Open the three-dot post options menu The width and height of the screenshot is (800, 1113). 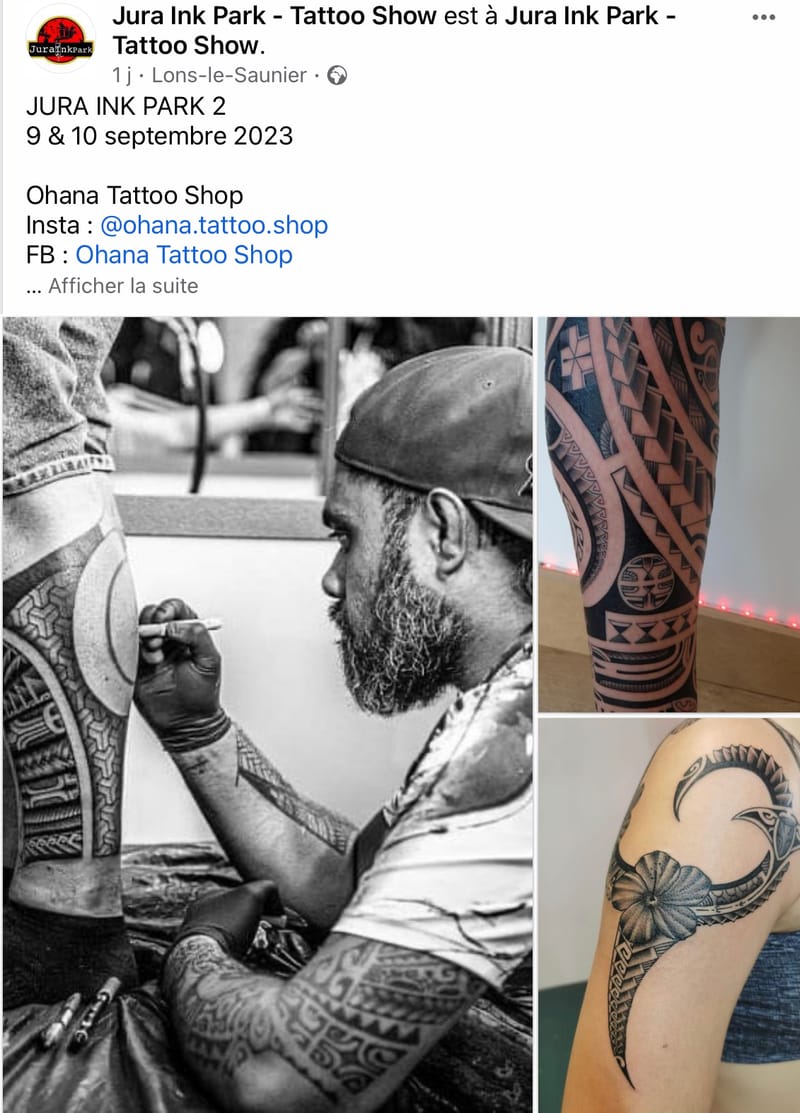point(763,17)
